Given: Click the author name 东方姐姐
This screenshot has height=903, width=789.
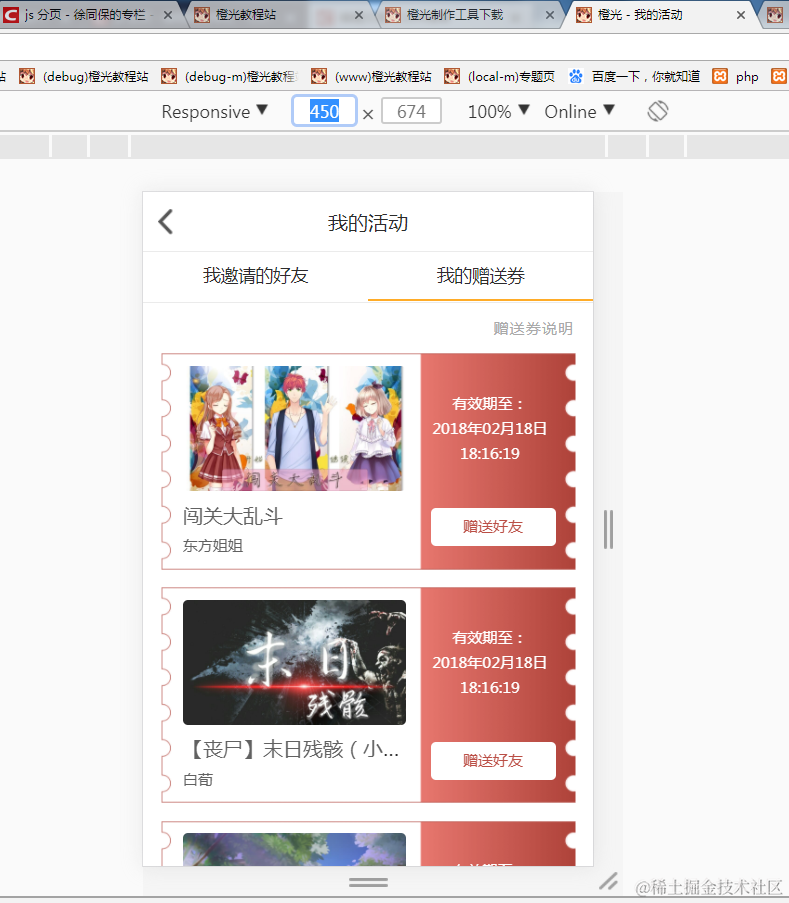Looking at the screenshot, I should click(x=213, y=545).
